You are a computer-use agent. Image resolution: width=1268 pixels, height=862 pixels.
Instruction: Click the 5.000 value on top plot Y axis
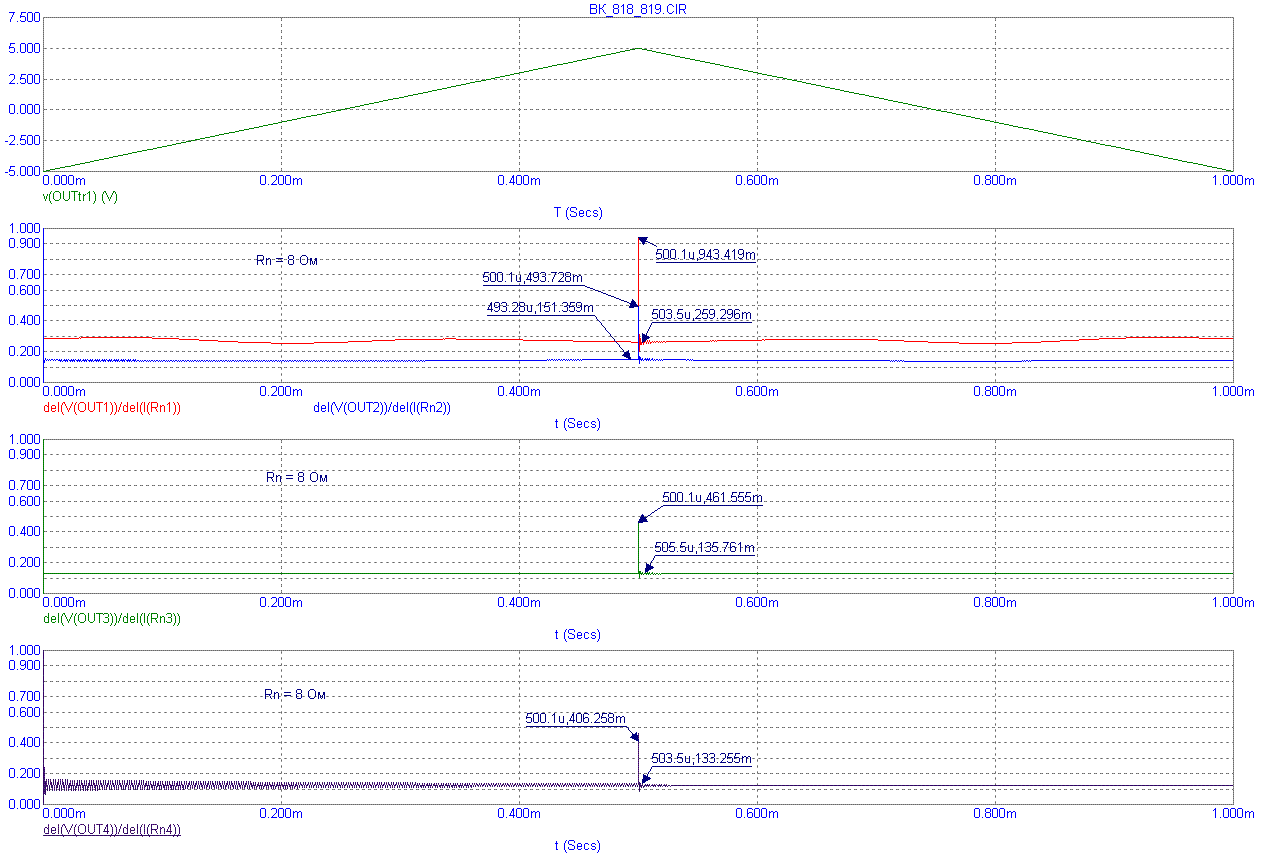click(x=26, y=48)
